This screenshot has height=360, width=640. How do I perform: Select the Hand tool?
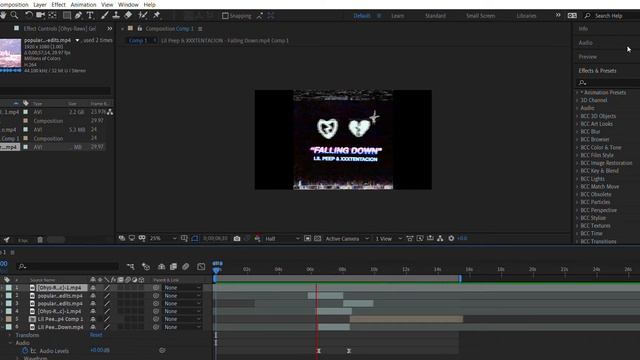tap(4, 15)
